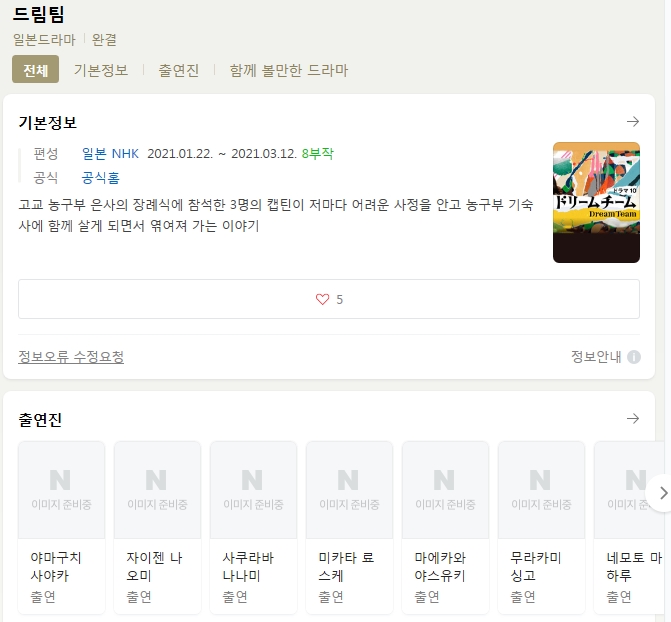671x622 pixels.
Task: Click 정보오류 수정요청 link
Action: 71,356
